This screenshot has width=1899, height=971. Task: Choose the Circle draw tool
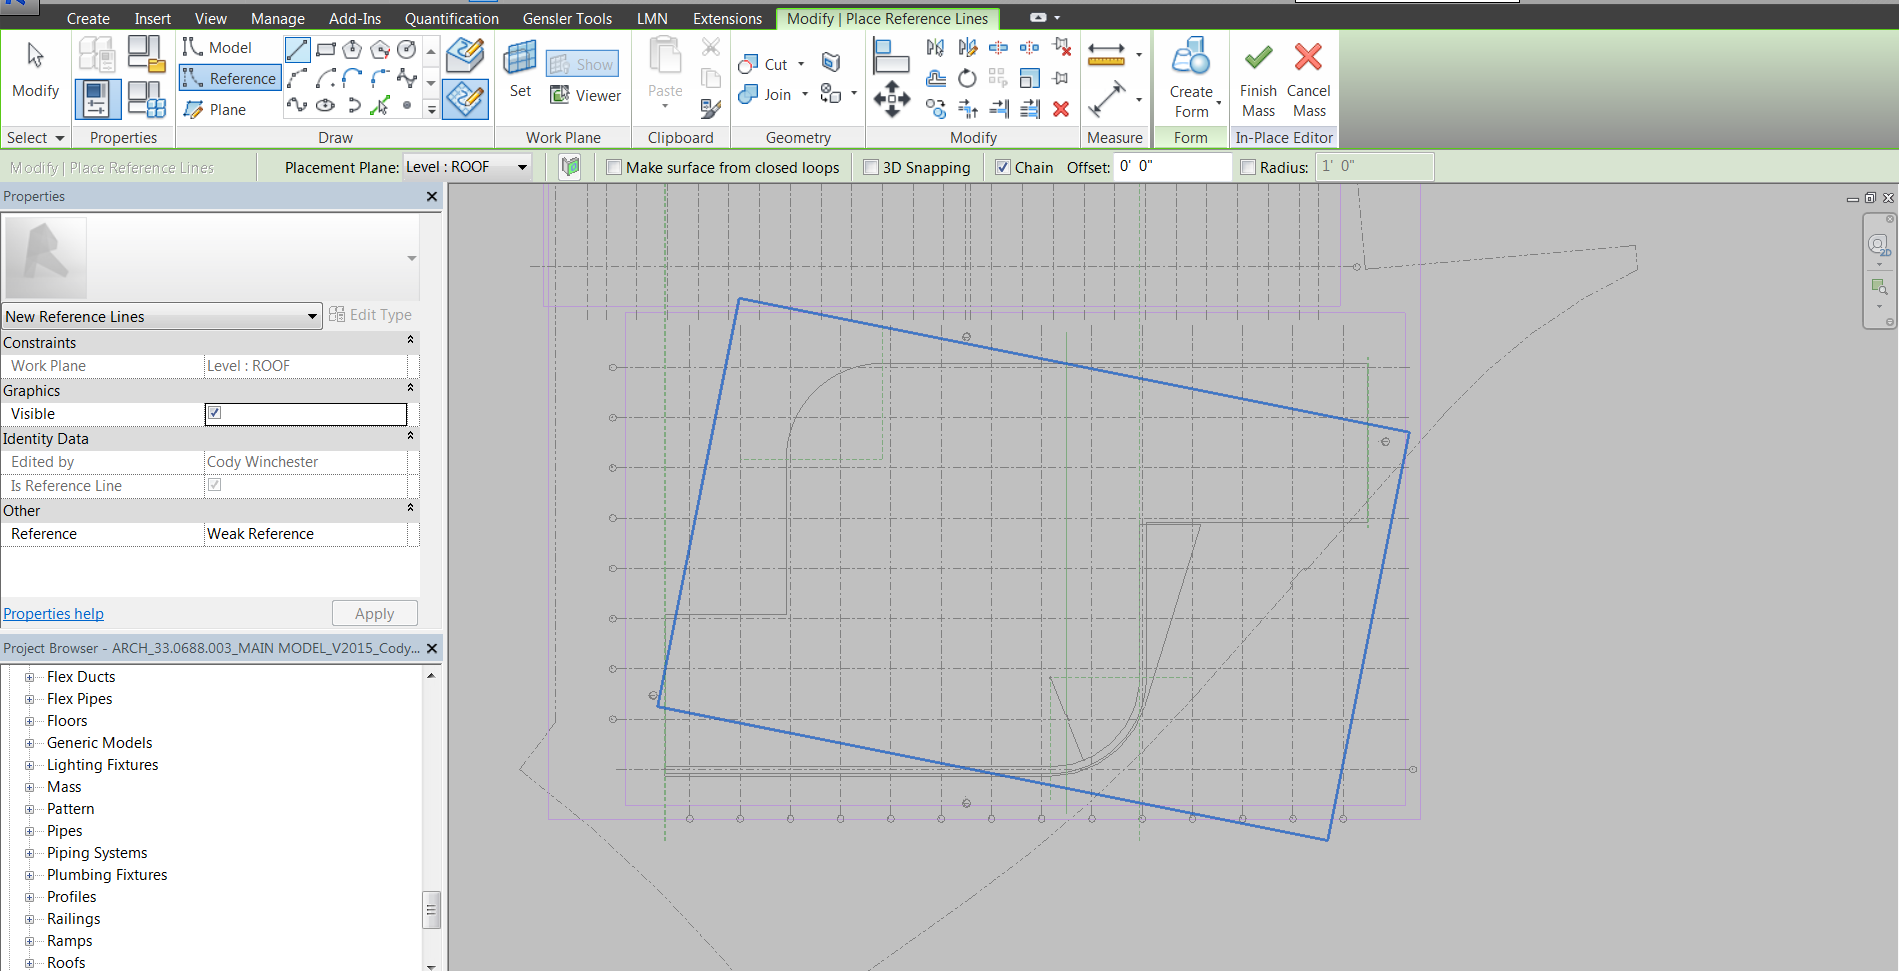(406, 49)
